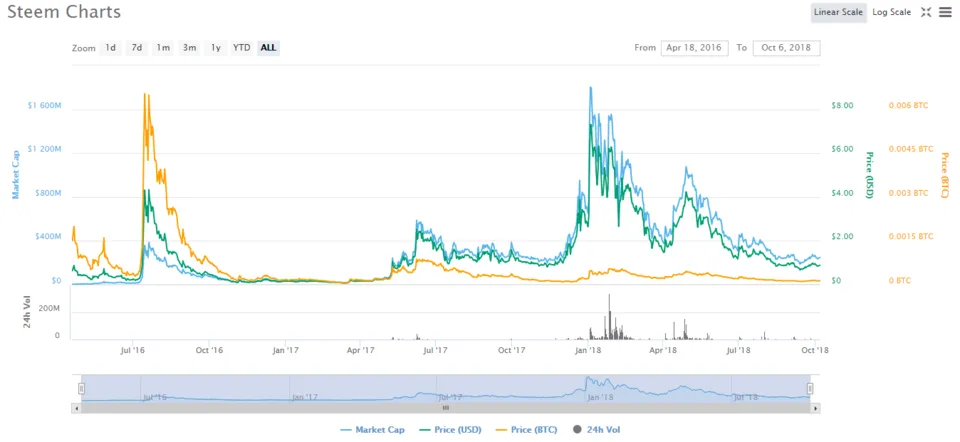960x442 pixels.
Task: Grab the left navigator range handle
Action: 81,388
